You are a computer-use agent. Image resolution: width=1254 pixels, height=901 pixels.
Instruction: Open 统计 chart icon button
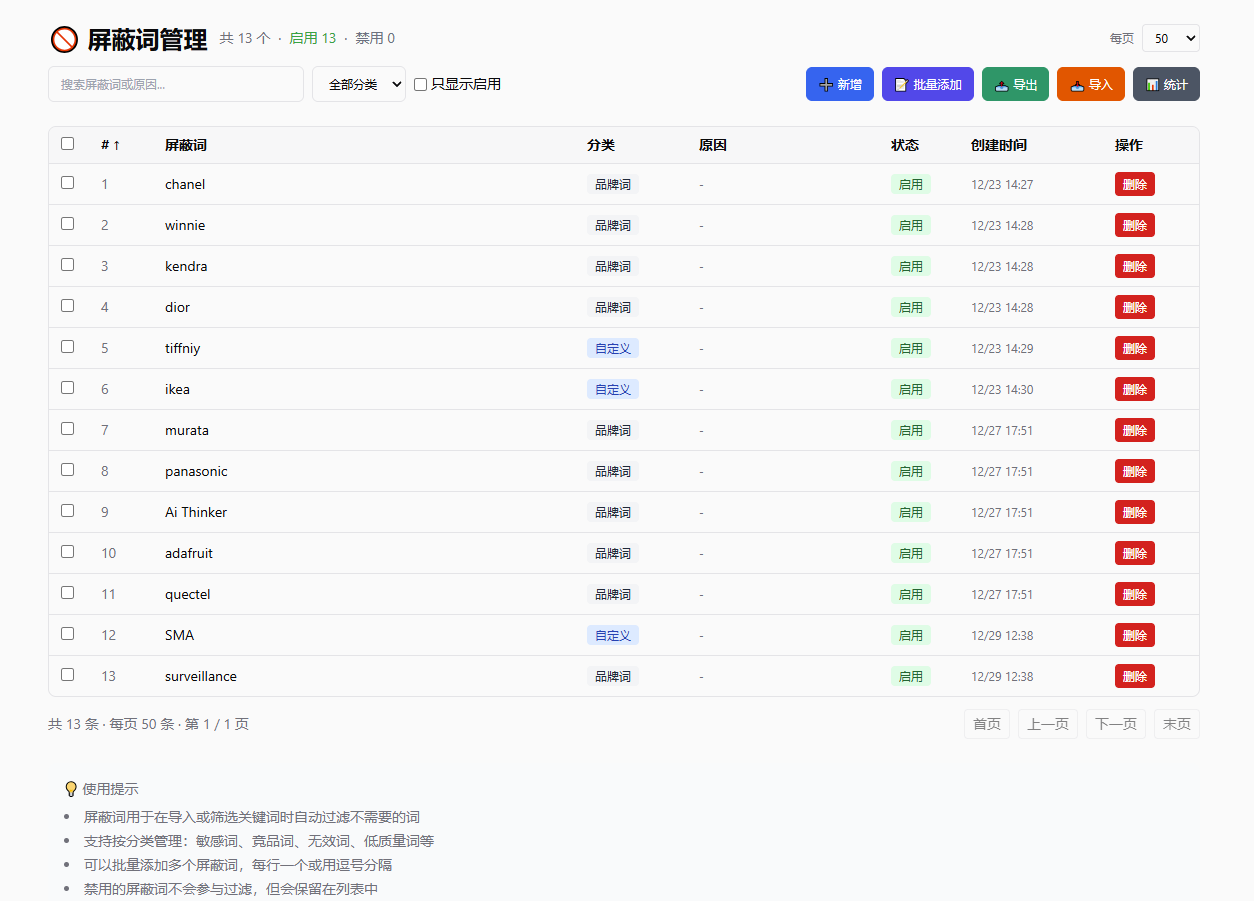[x=1165, y=84]
